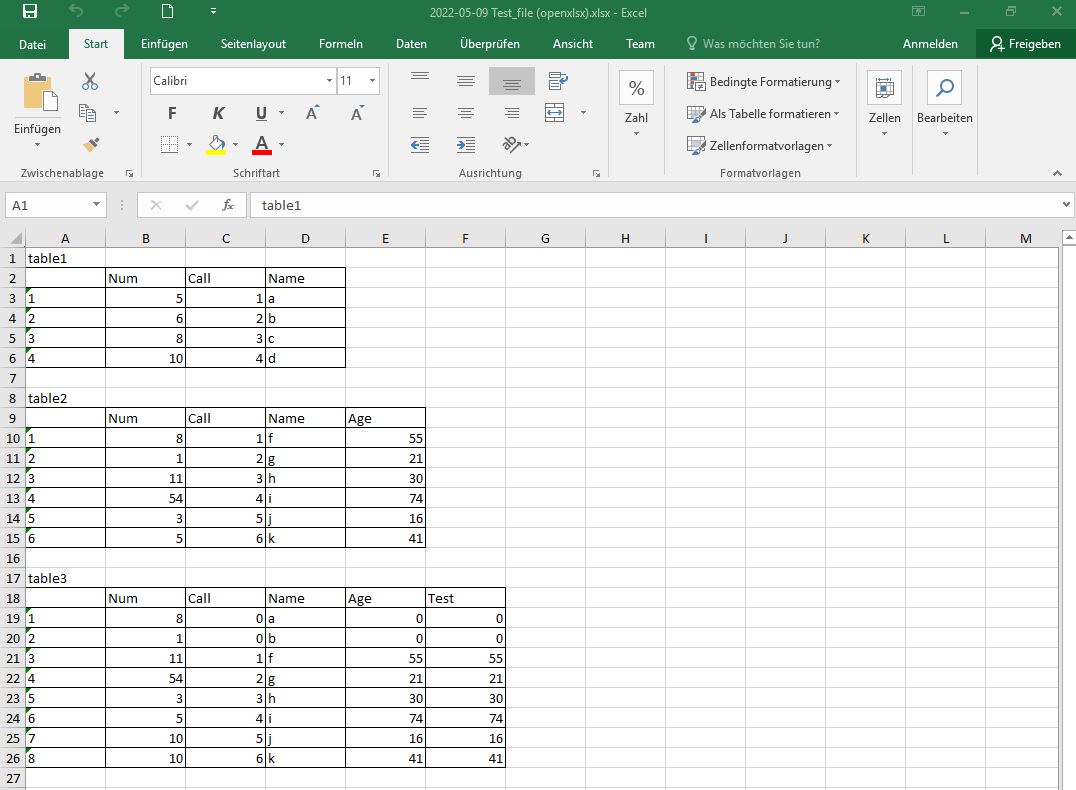Switch to the Formeln tab

tap(340, 44)
